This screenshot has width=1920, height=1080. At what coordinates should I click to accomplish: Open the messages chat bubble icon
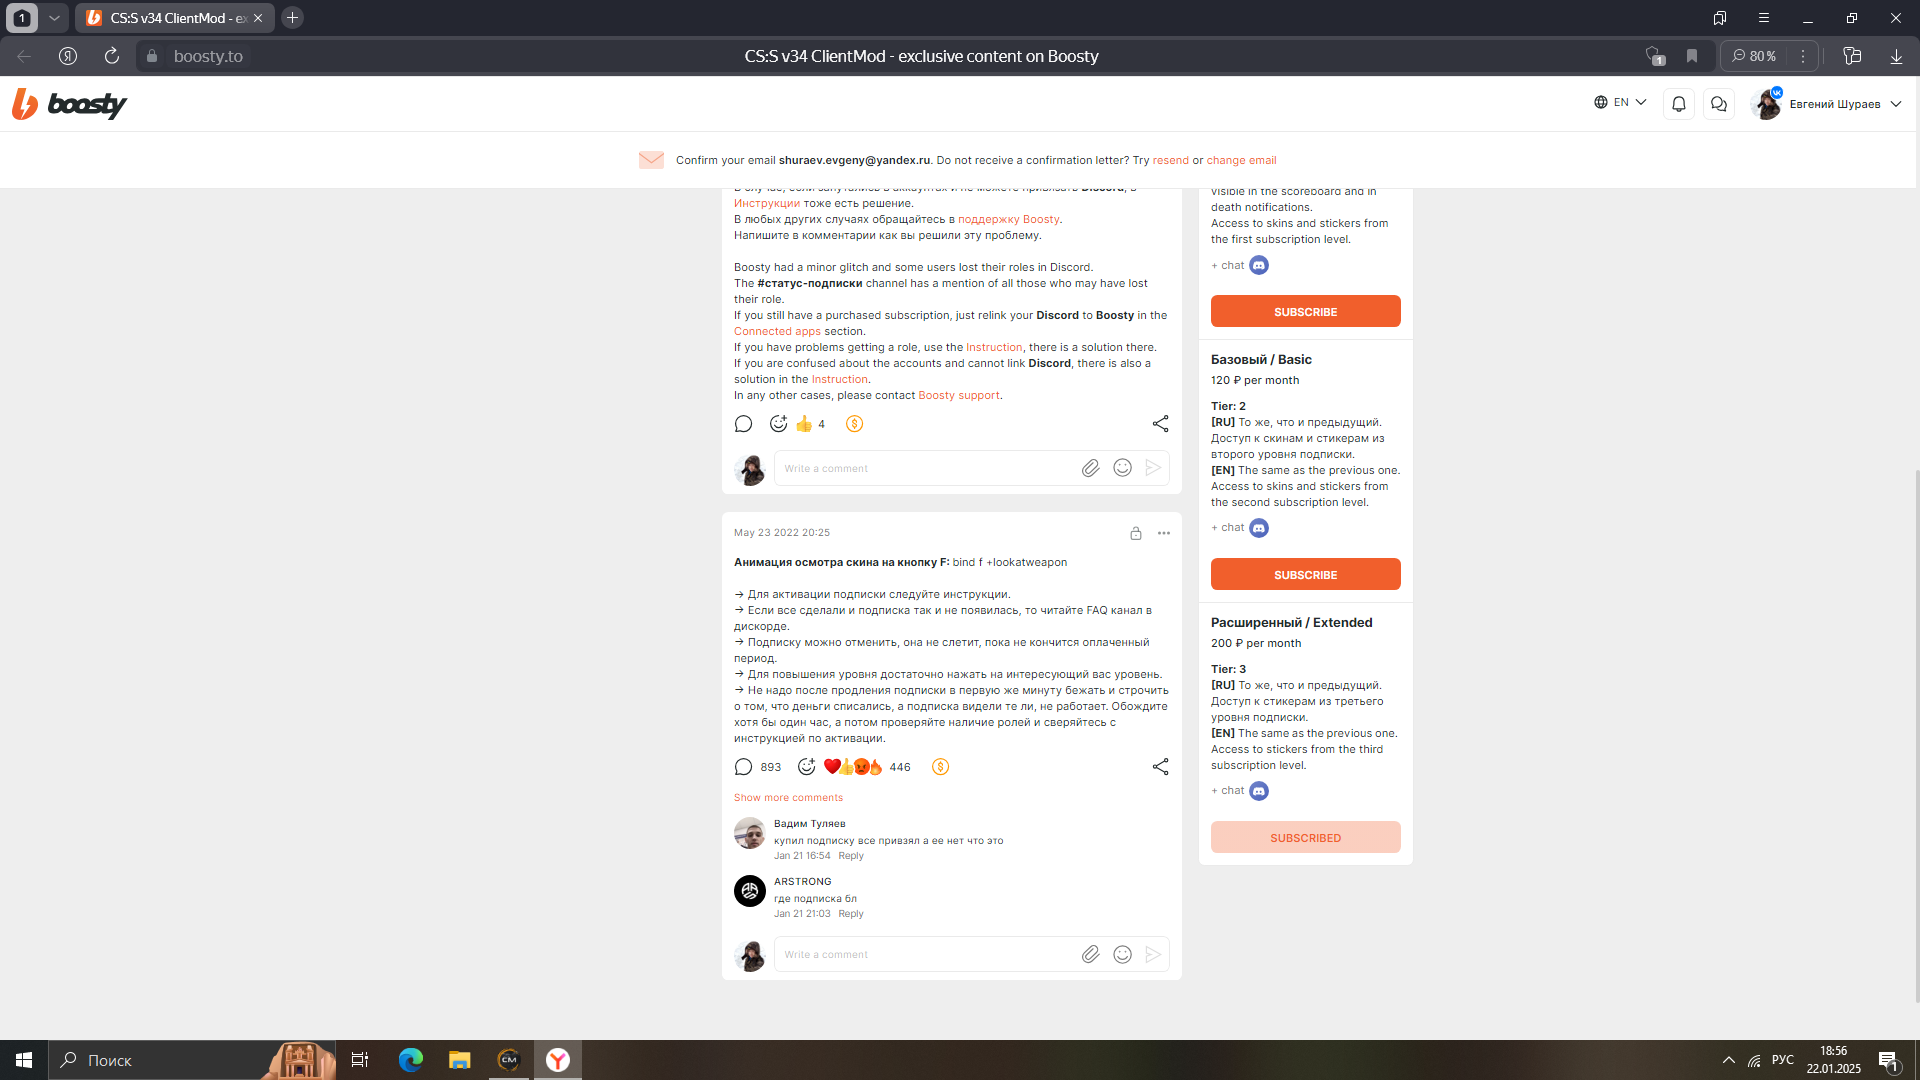[1719, 104]
